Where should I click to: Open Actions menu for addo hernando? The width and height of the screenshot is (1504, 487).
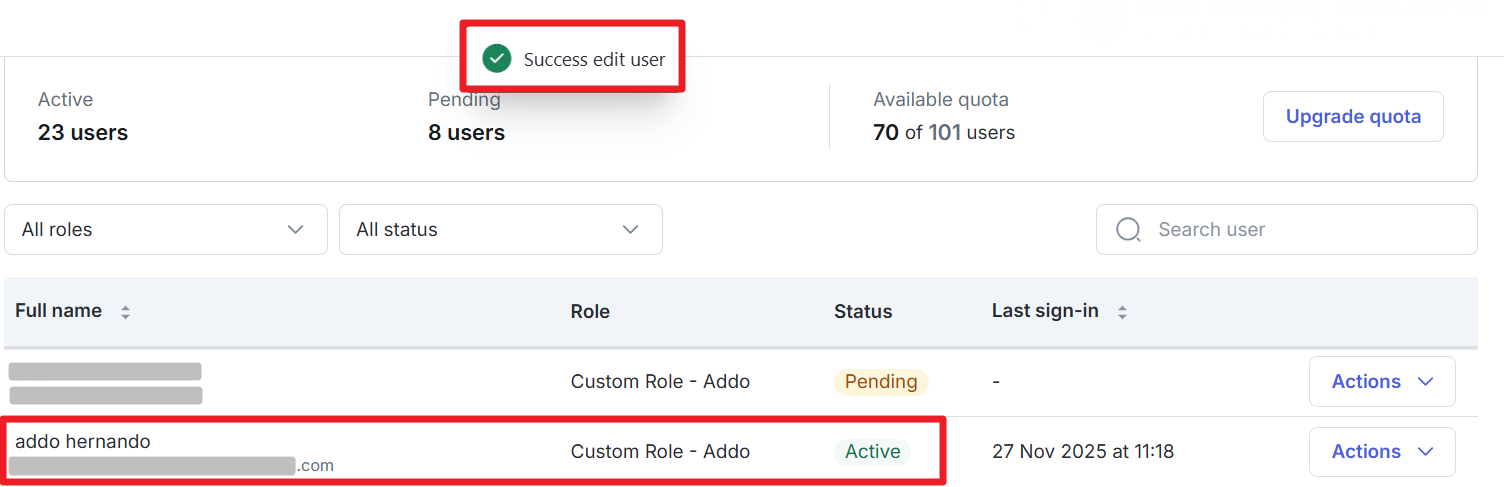coord(1381,452)
